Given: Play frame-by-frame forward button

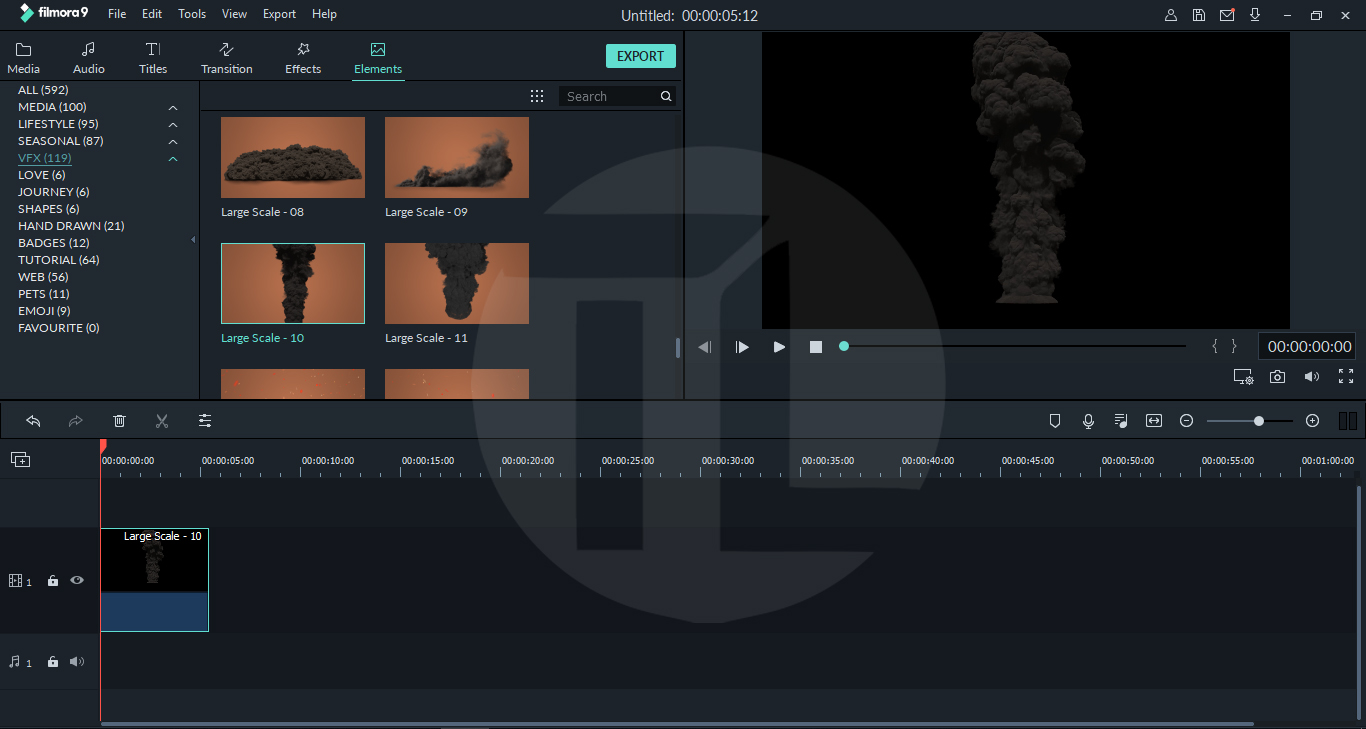Looking at the screenshot, I should coord(742,347).
